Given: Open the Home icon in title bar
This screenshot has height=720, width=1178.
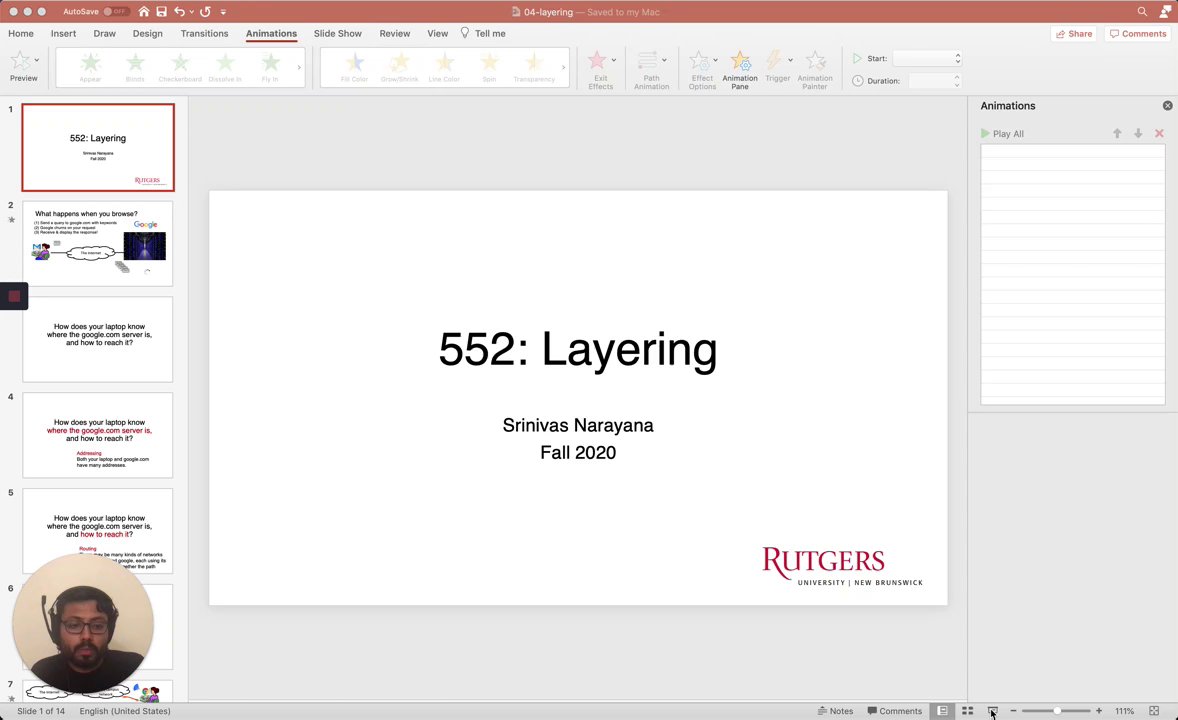Looking at the screenshot, I should click(143, 11).
